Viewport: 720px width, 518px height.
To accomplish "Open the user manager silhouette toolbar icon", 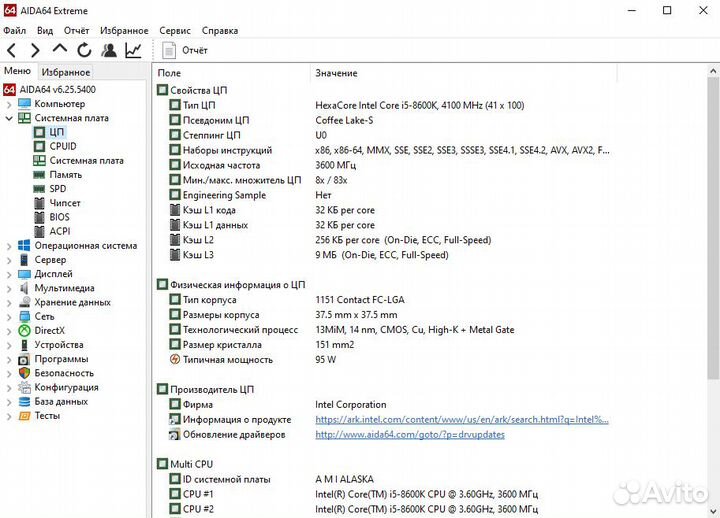I will coord(109,50).
